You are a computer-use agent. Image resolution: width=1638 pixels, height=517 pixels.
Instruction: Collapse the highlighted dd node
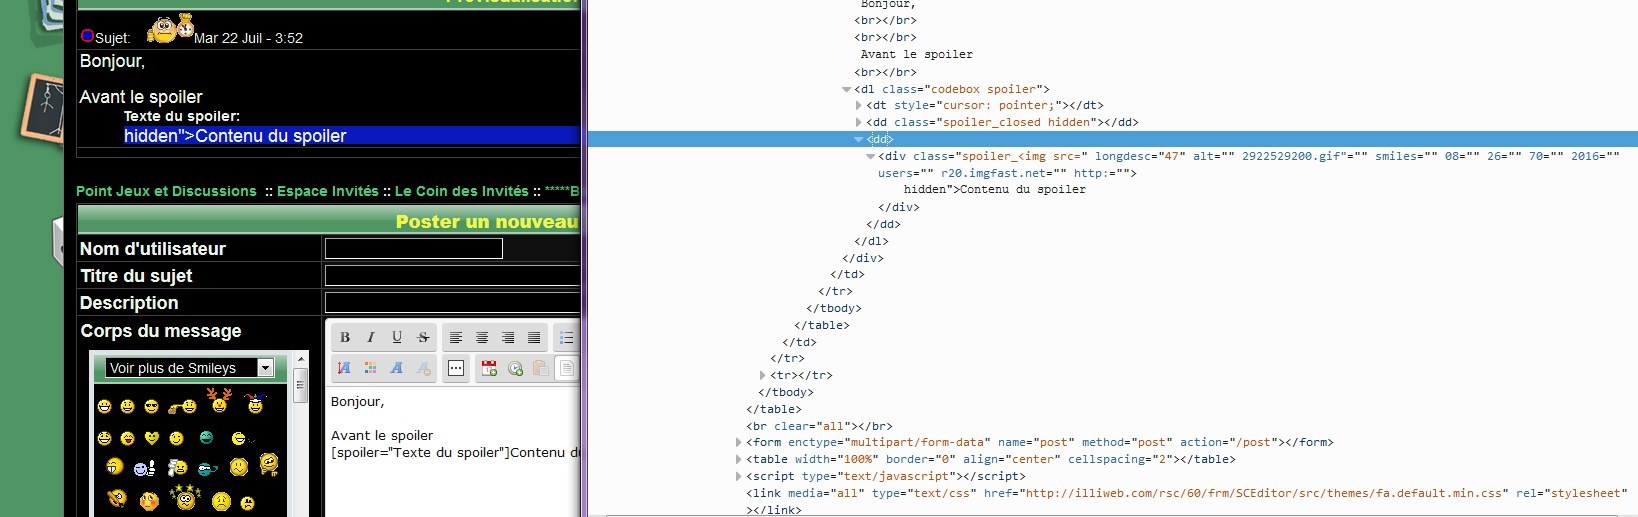pyautogui.click(x=859, y=139)
